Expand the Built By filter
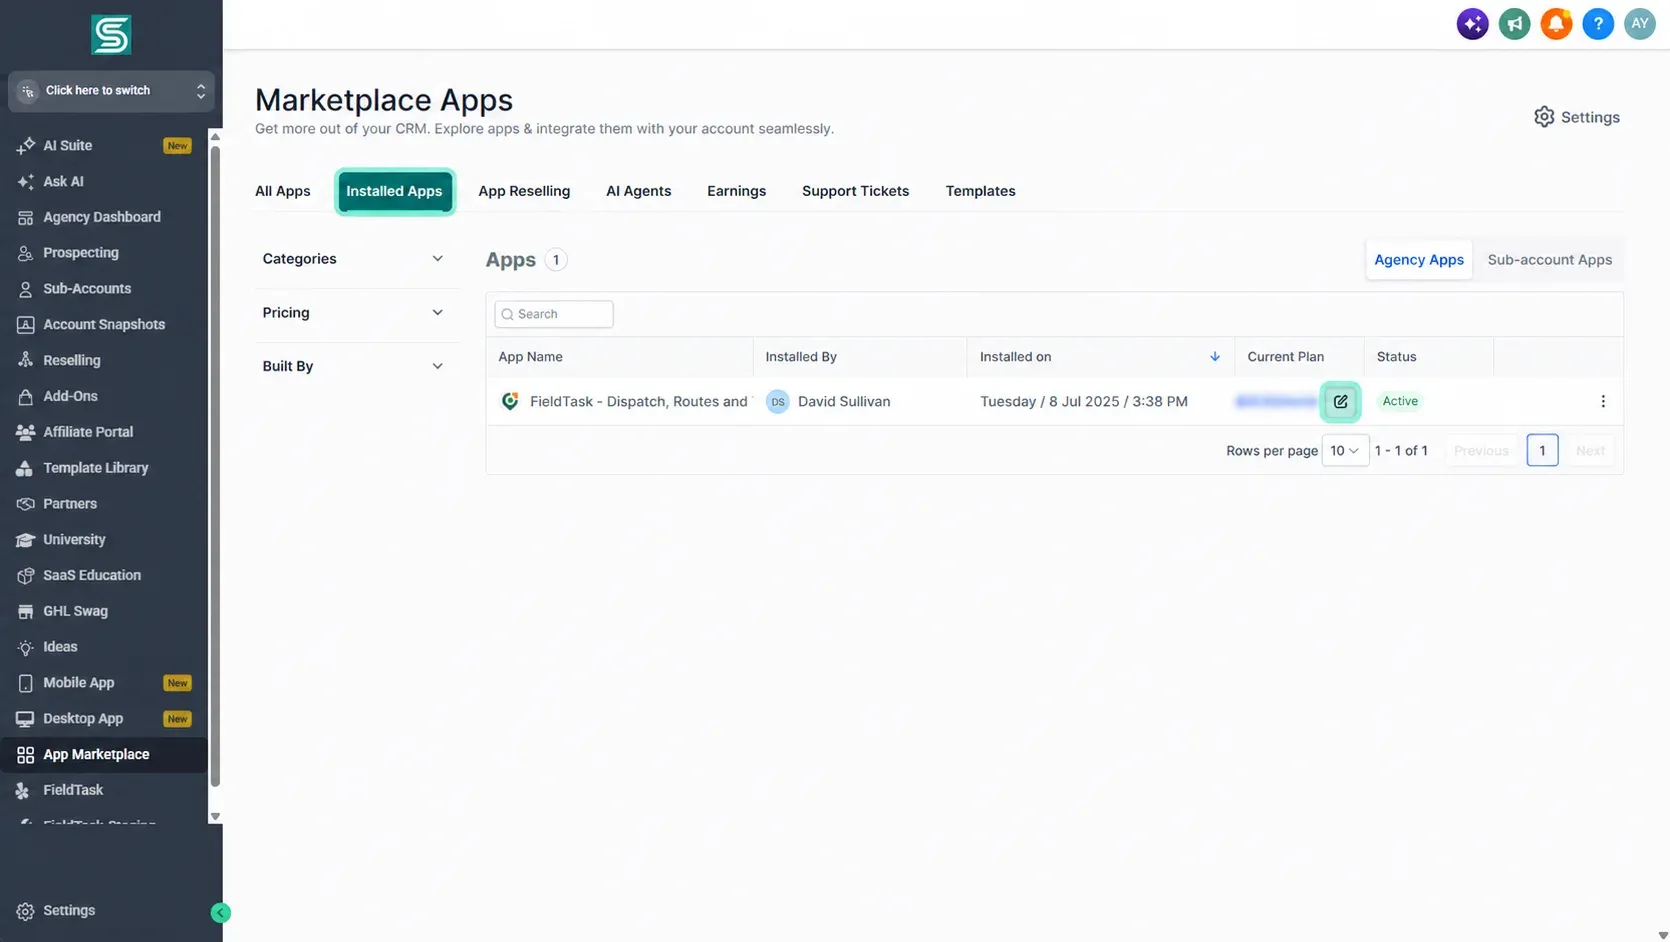Image resolution: width=1670 pixels, height=942 pixels. (x=353, y=366)
